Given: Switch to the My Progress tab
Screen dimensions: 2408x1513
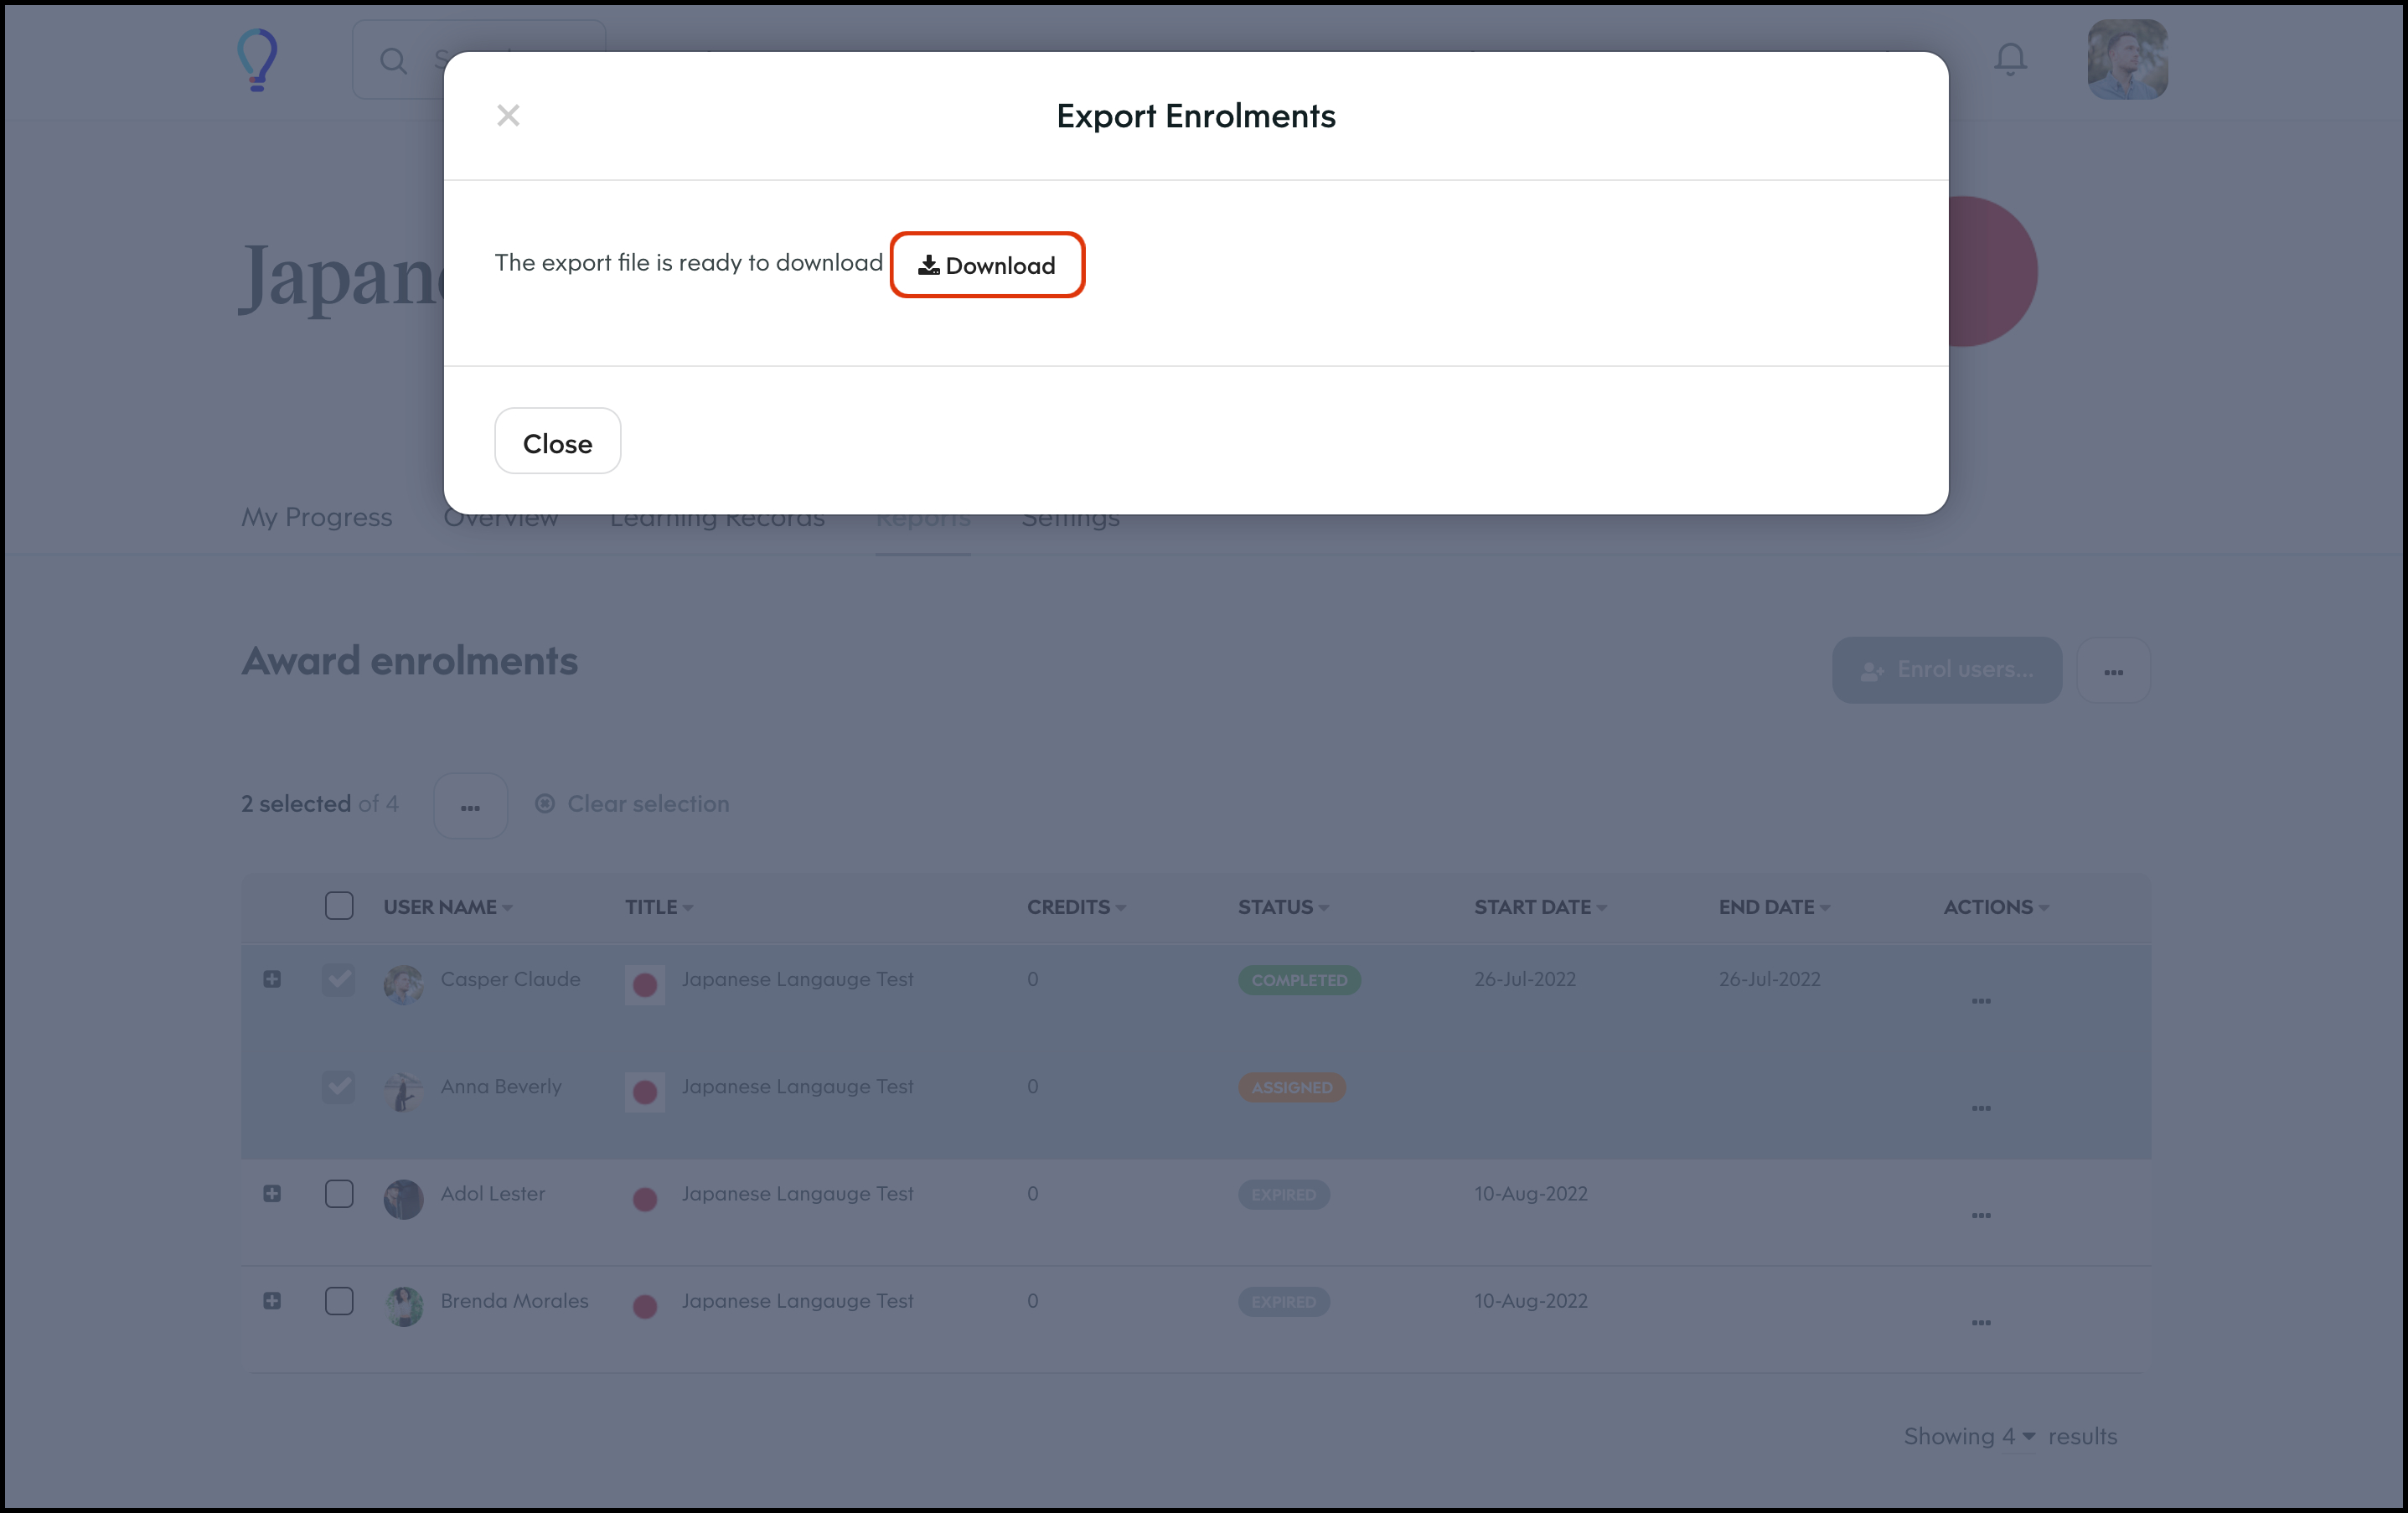Looking at the screenshot, I should 316,518.
